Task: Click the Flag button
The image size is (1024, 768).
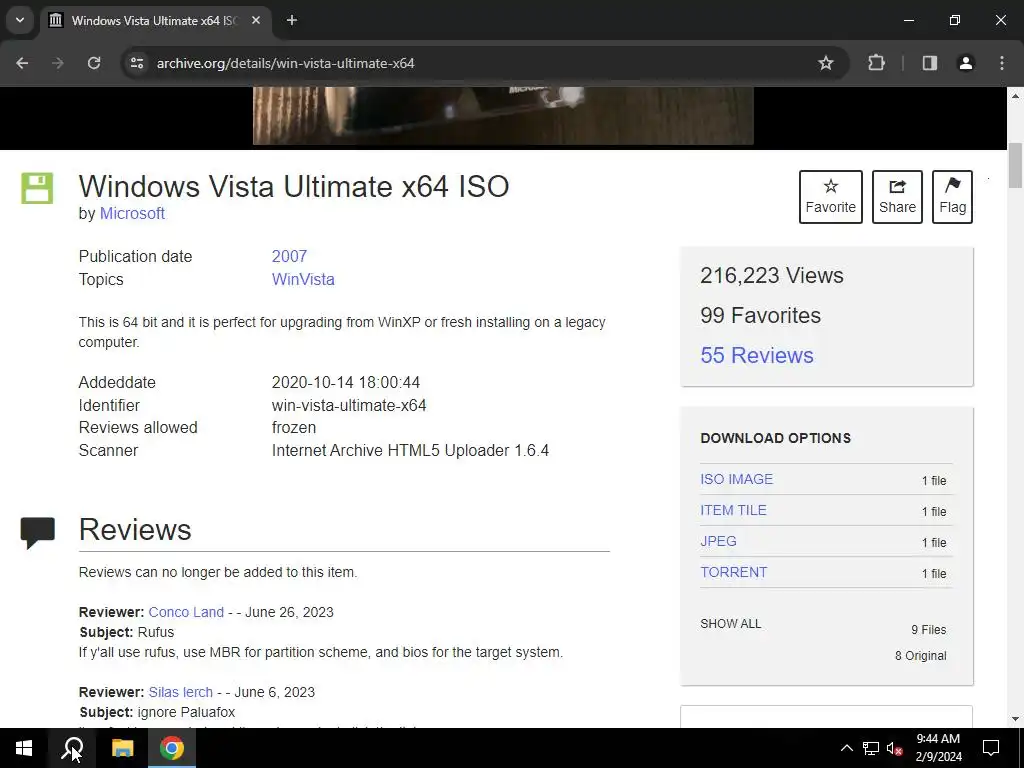Action: pyautogui.click(x=952, y=197)
